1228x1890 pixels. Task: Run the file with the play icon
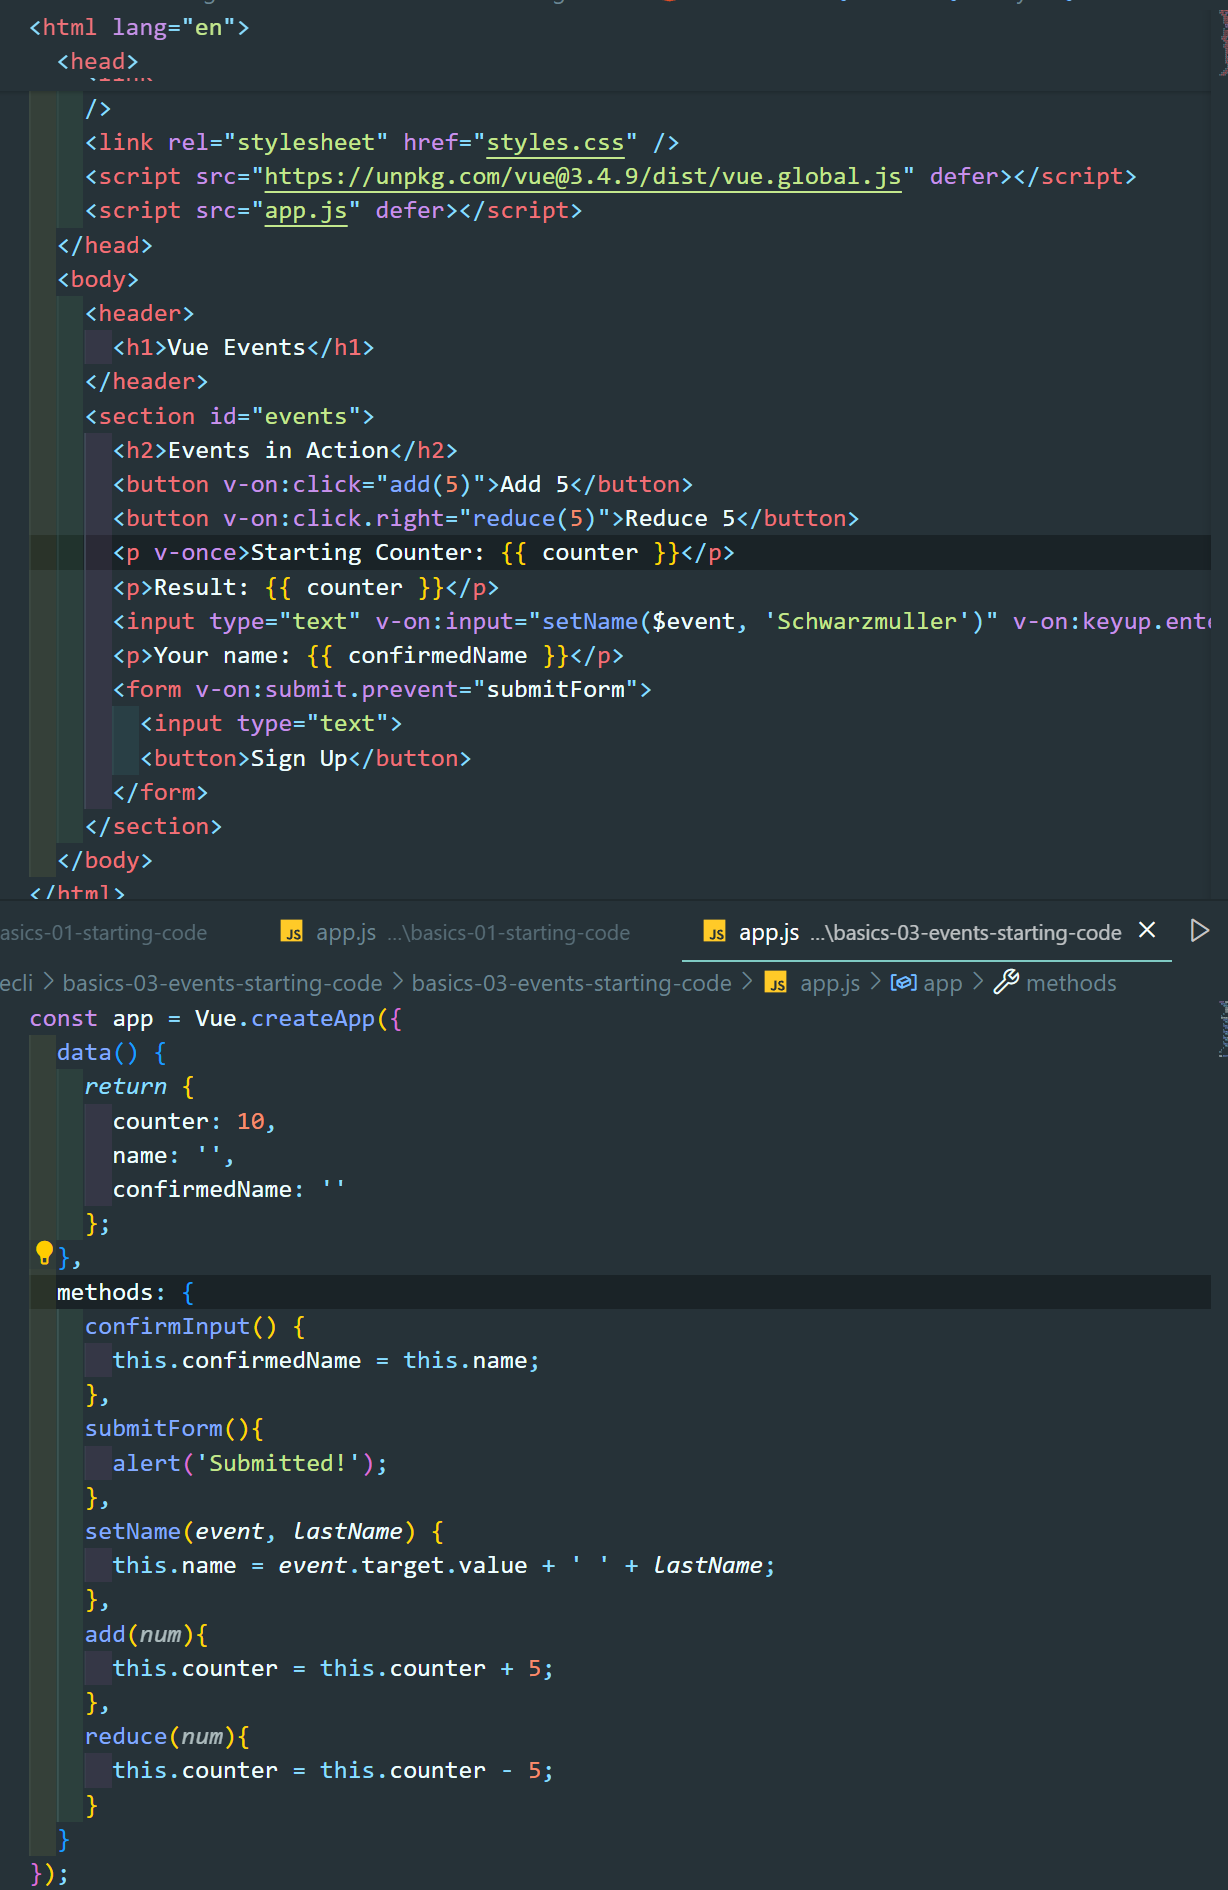1200,931
